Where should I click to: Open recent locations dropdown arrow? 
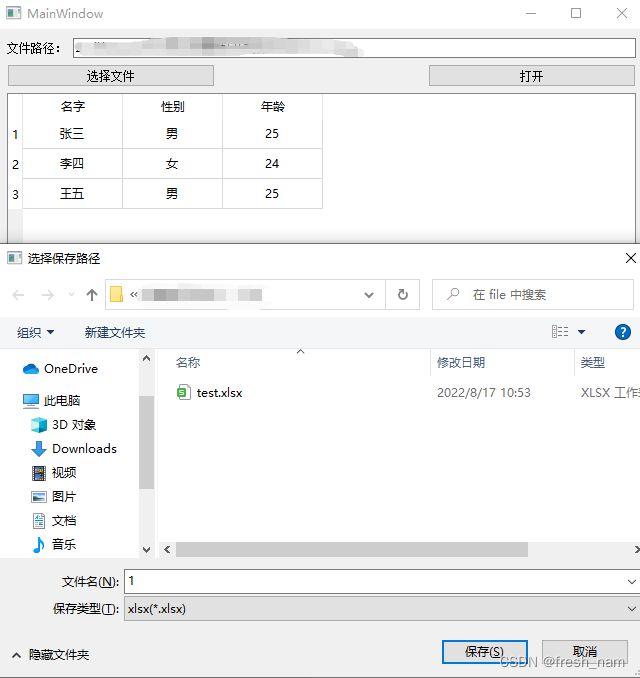pos(71,295)
